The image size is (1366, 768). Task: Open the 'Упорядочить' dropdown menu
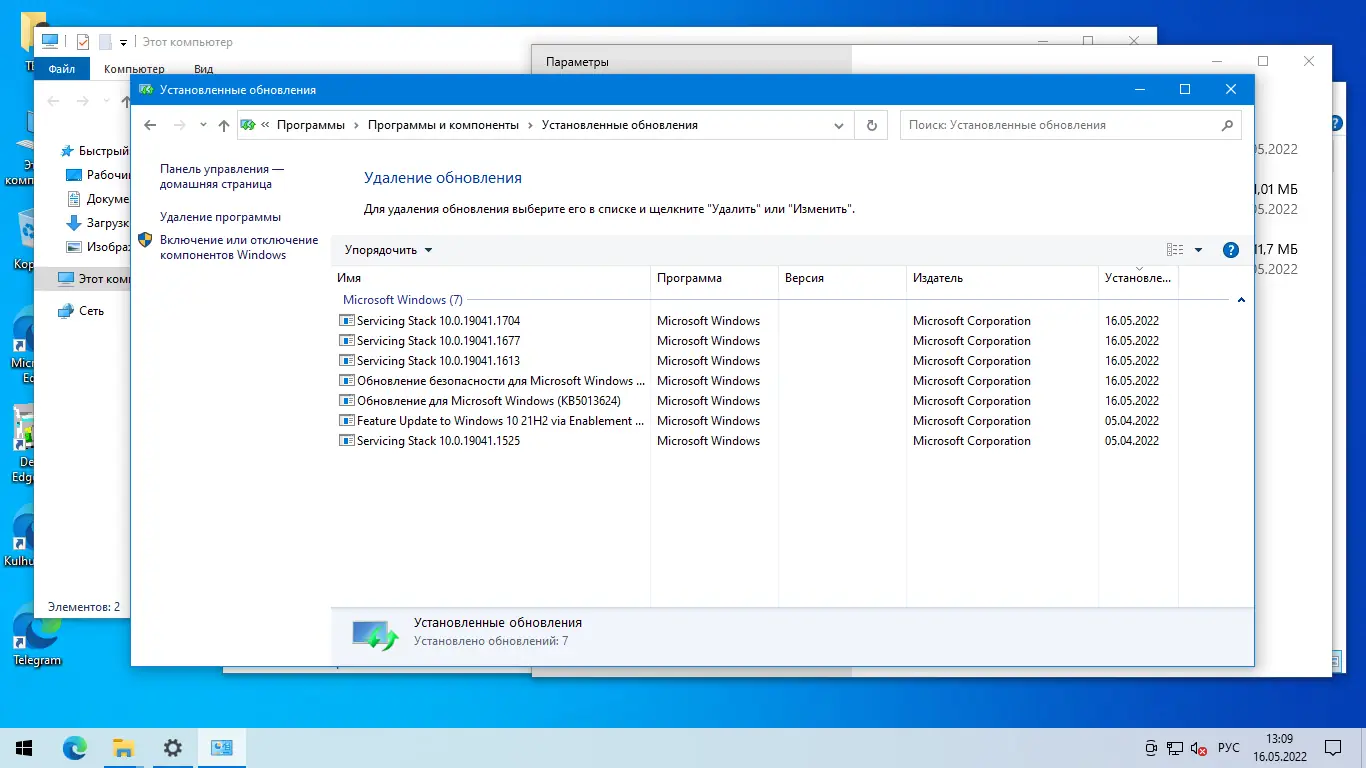389,250
